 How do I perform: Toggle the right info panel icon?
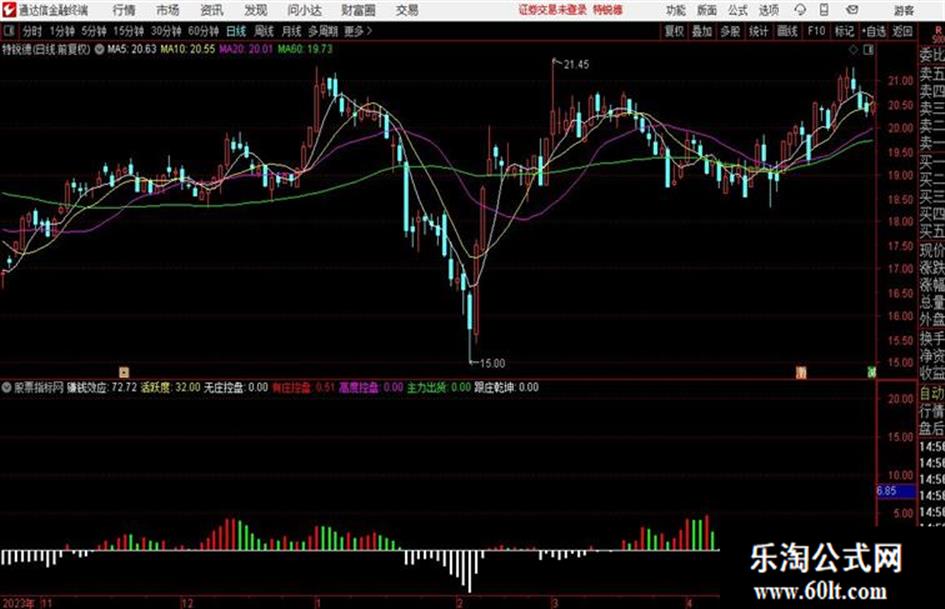pyautogui.click(x=868, y=50)
